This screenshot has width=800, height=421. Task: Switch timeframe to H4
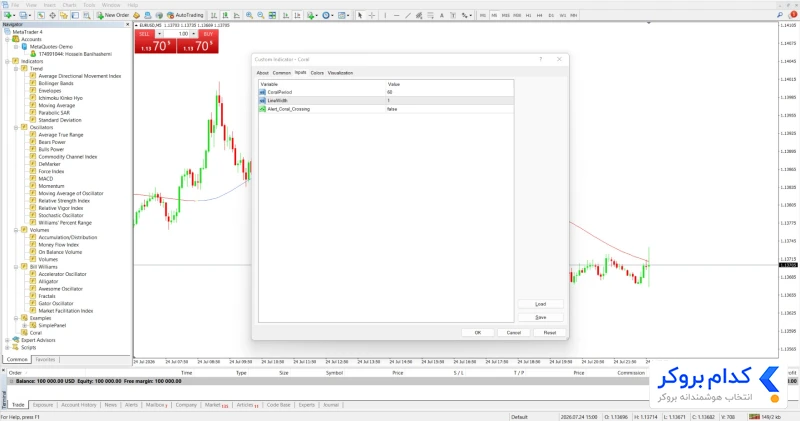pyautogui.click(x=539, y=15)
